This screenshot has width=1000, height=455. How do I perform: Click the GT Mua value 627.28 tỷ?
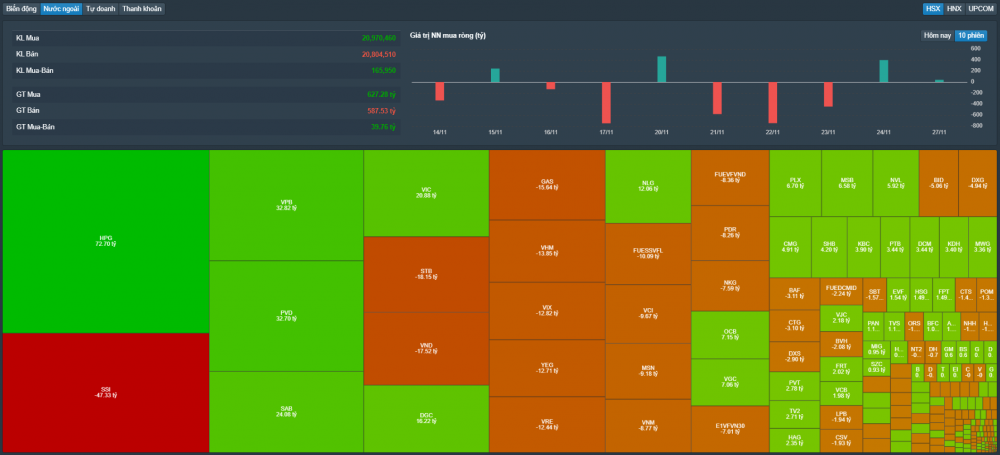click(x=381, y=94)
